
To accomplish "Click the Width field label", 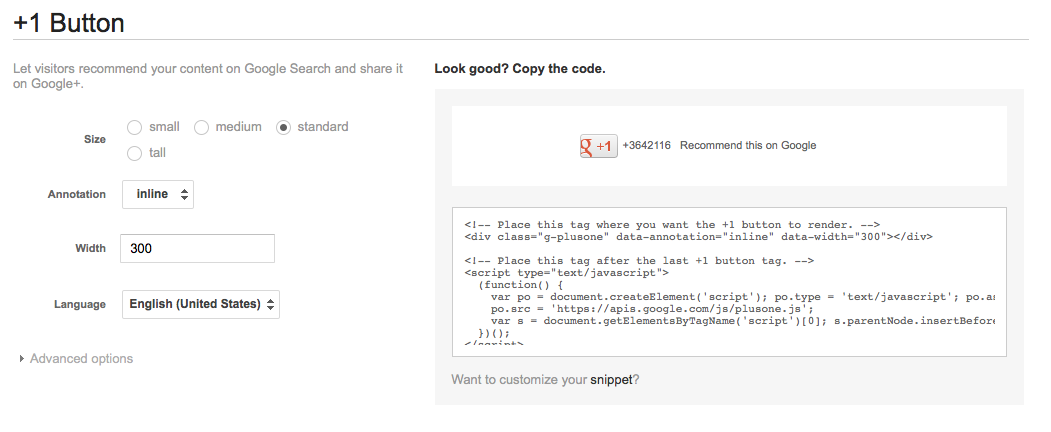I will click(90, 248).
